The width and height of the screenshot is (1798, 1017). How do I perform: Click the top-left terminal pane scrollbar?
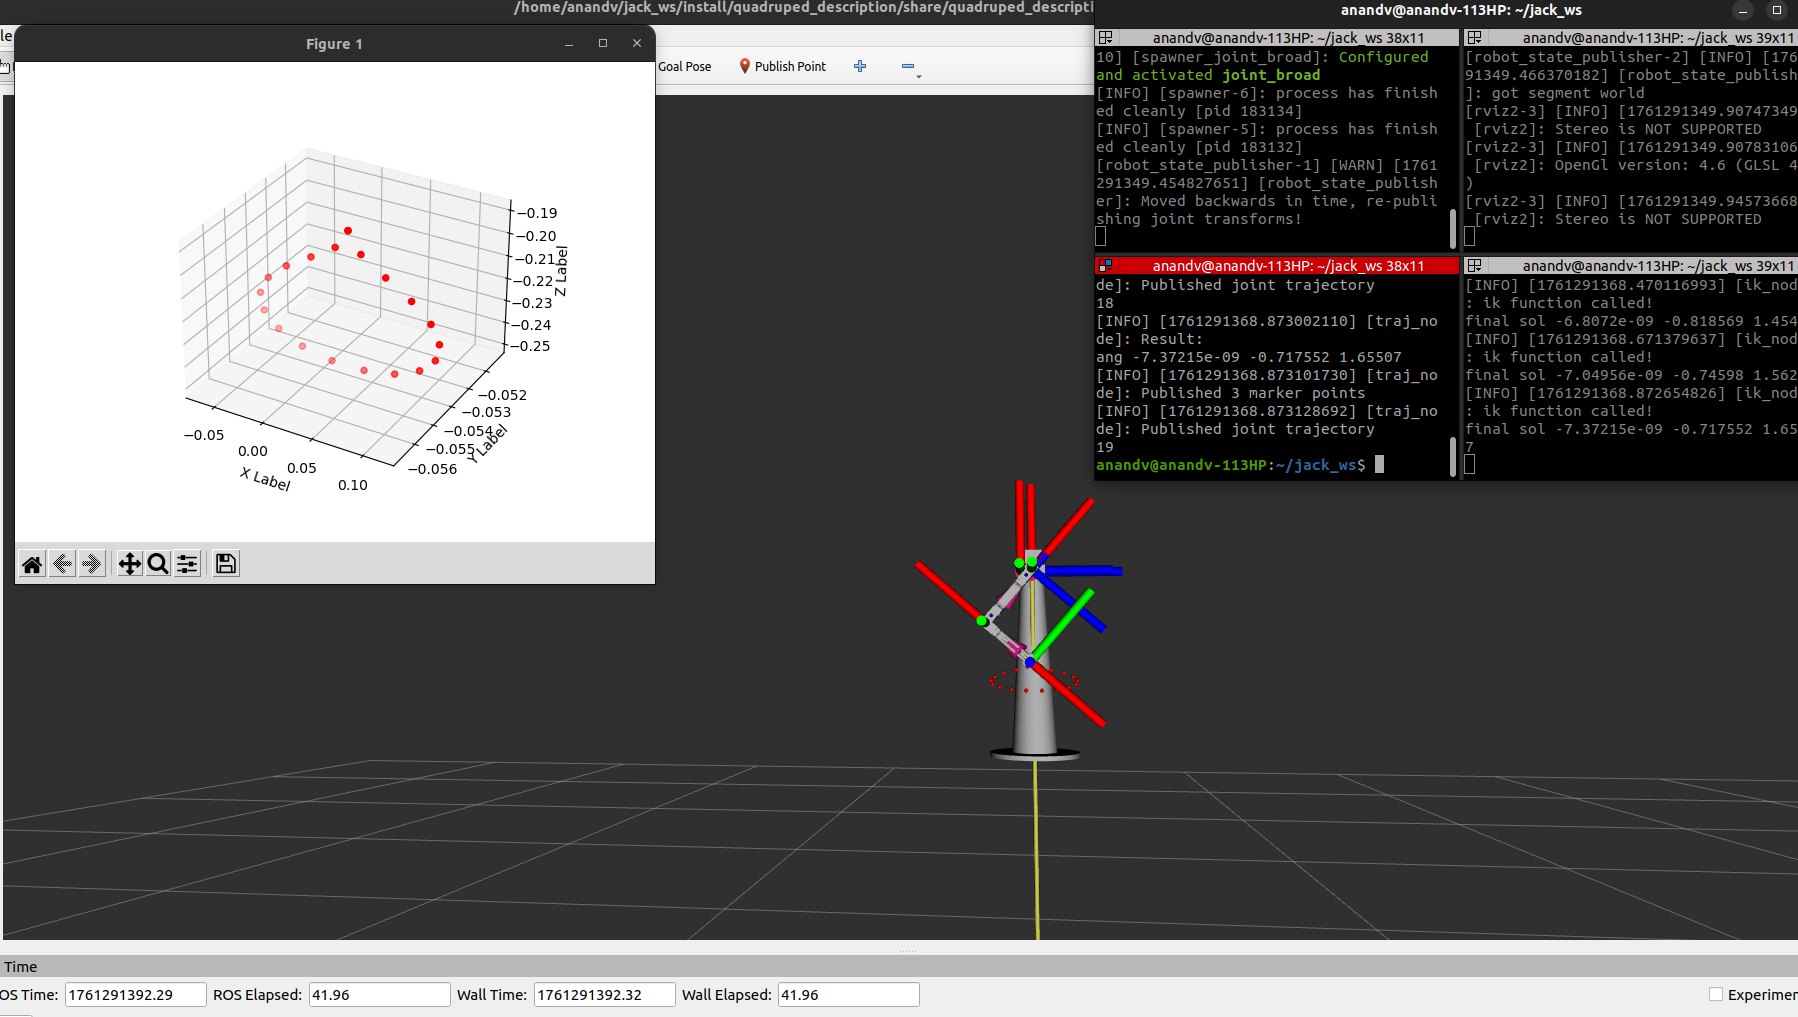1452,228
